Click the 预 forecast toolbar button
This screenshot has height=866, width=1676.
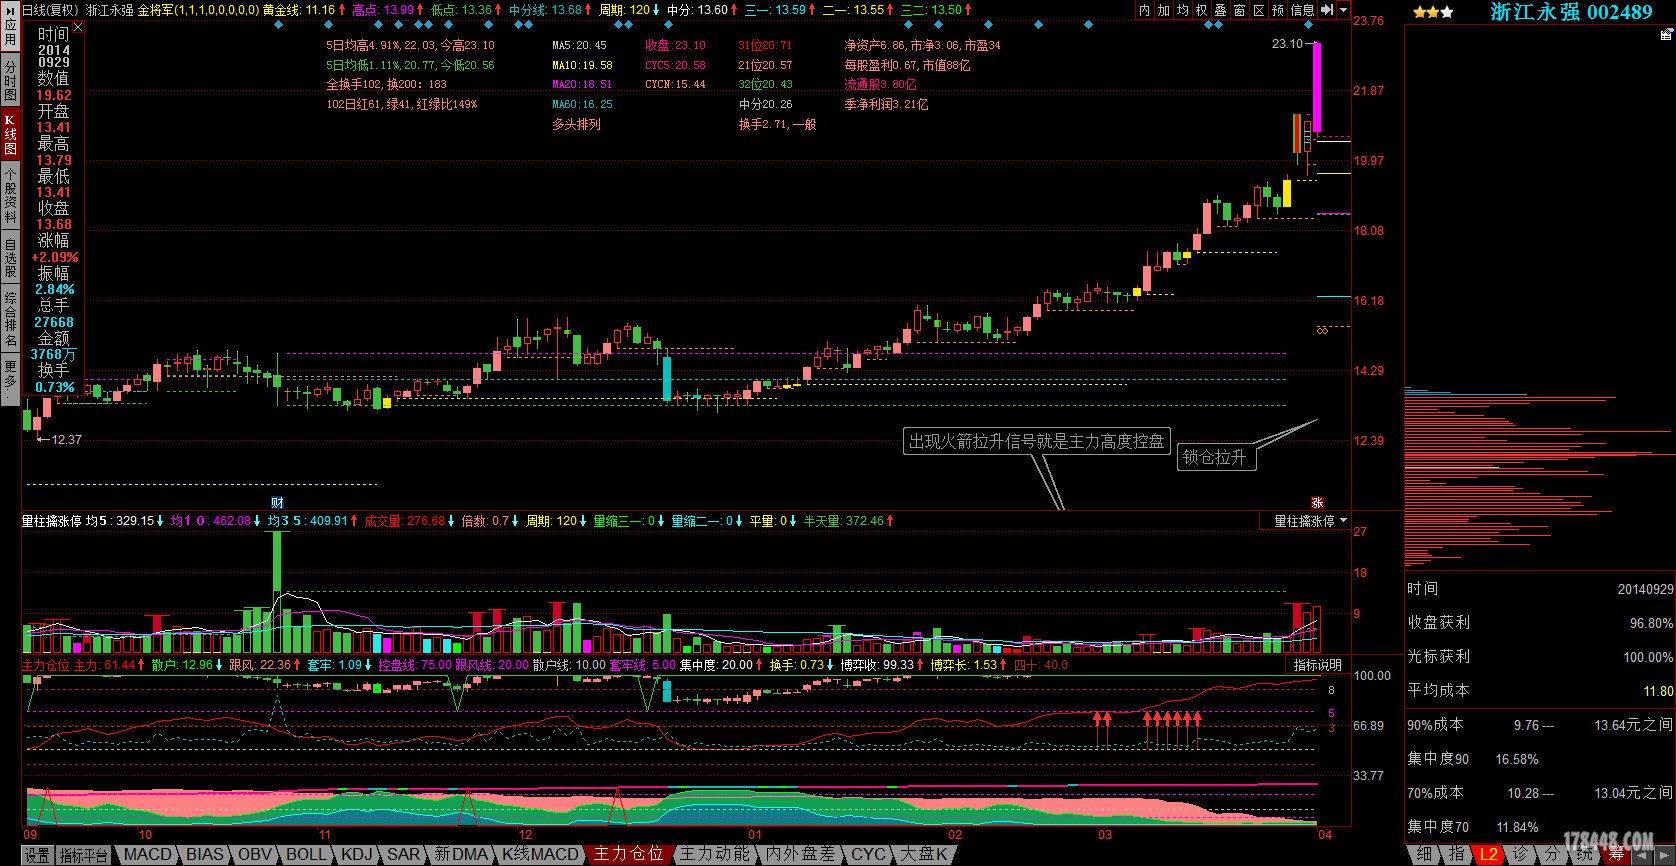point(1278,9)
